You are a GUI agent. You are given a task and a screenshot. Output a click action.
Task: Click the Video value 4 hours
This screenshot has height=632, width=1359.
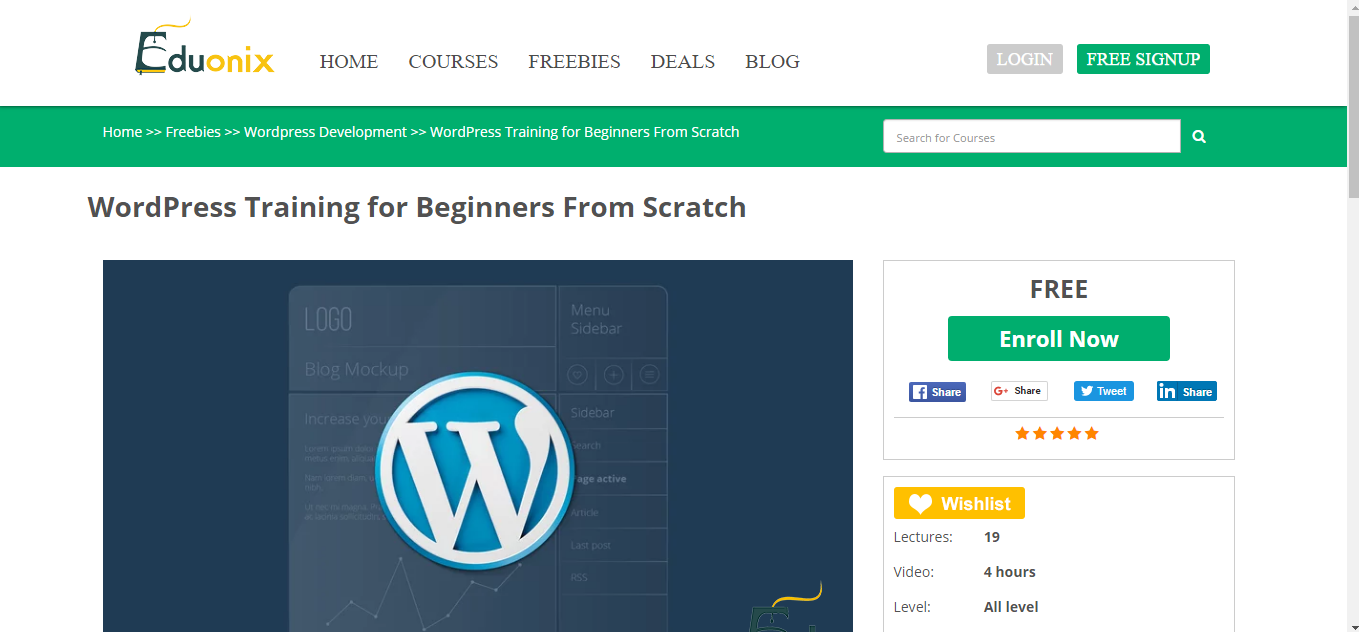click(1010, 572)
